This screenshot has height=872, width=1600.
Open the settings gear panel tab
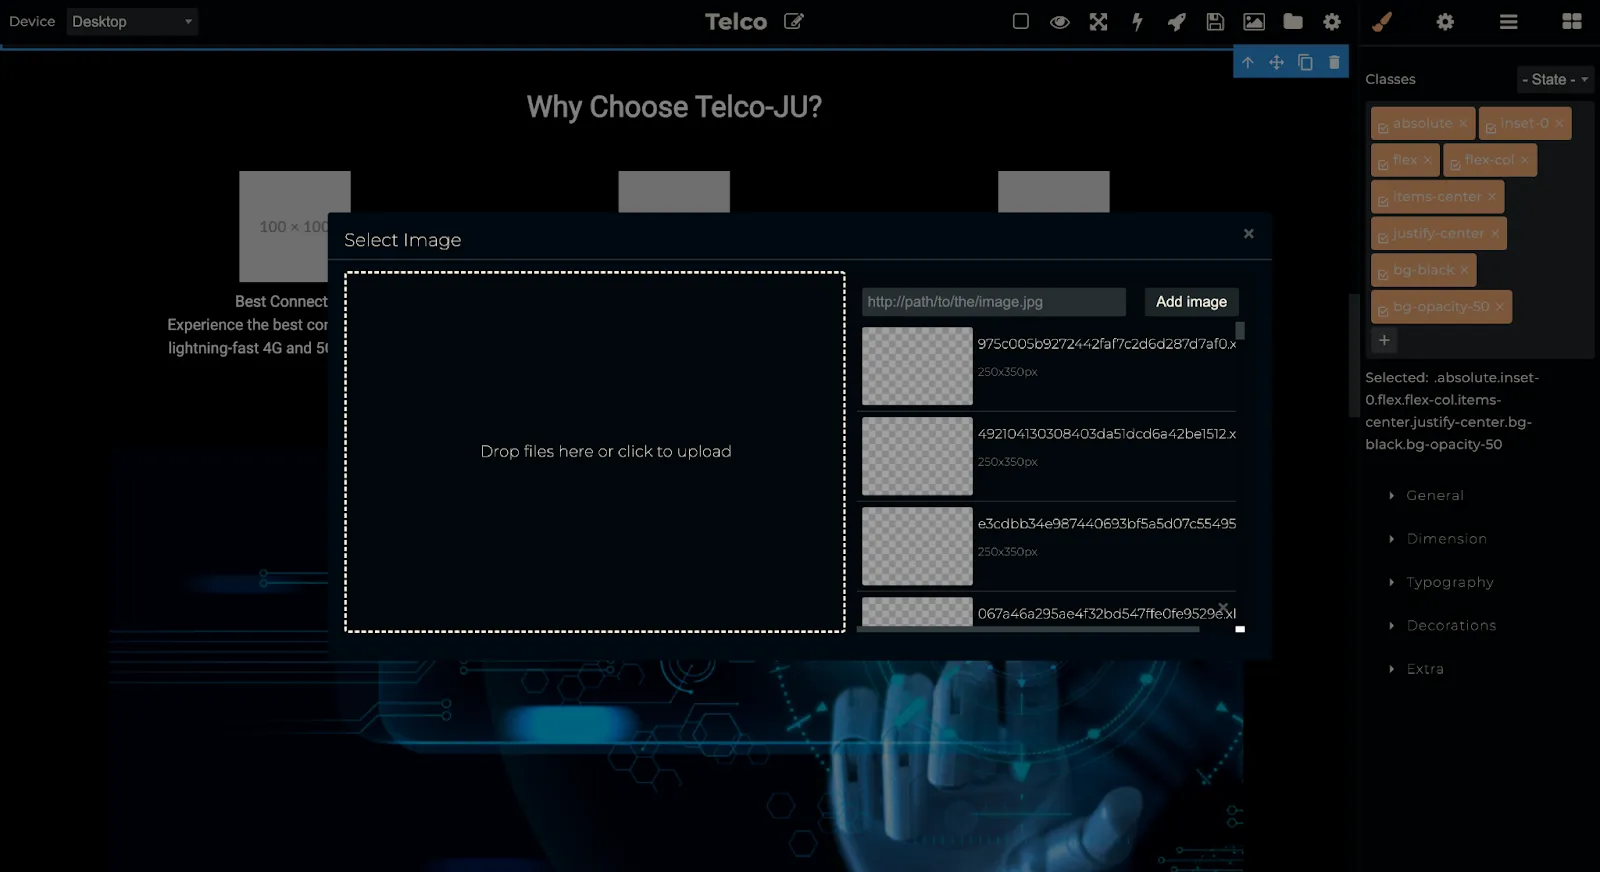(x=1445, y=21)
